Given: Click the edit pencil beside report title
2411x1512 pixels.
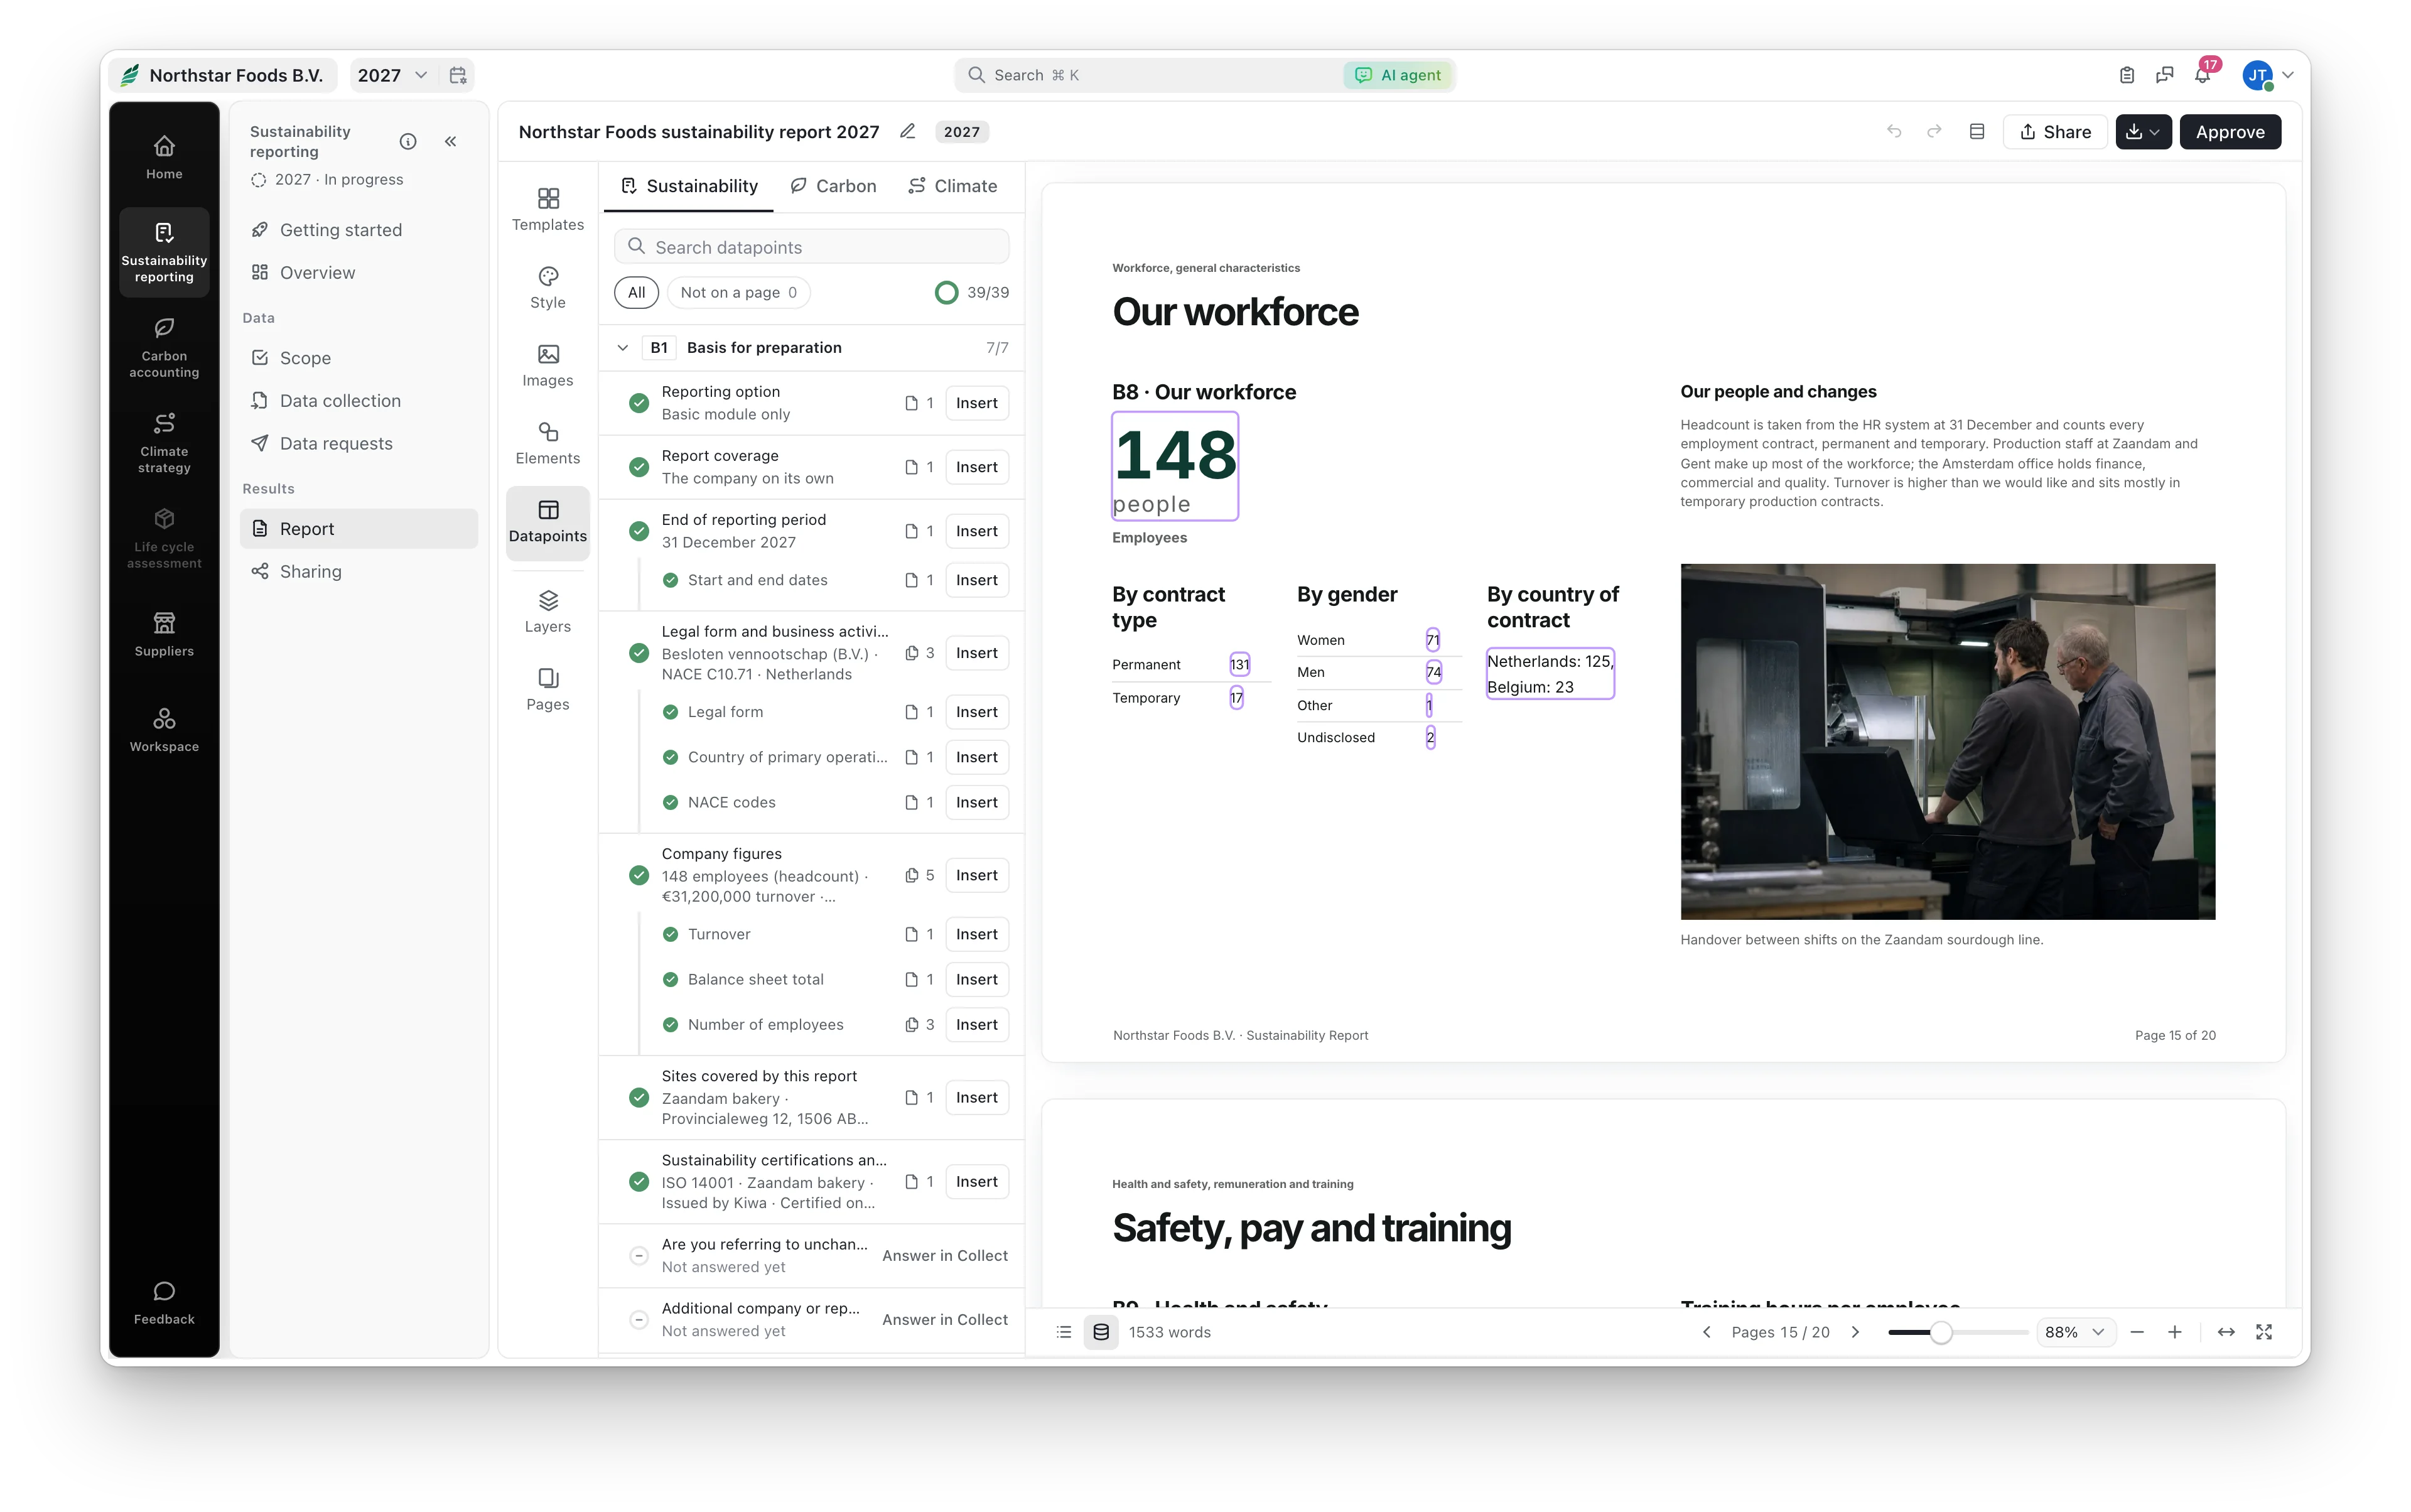Looking at the screenshot, I should 907,131.
